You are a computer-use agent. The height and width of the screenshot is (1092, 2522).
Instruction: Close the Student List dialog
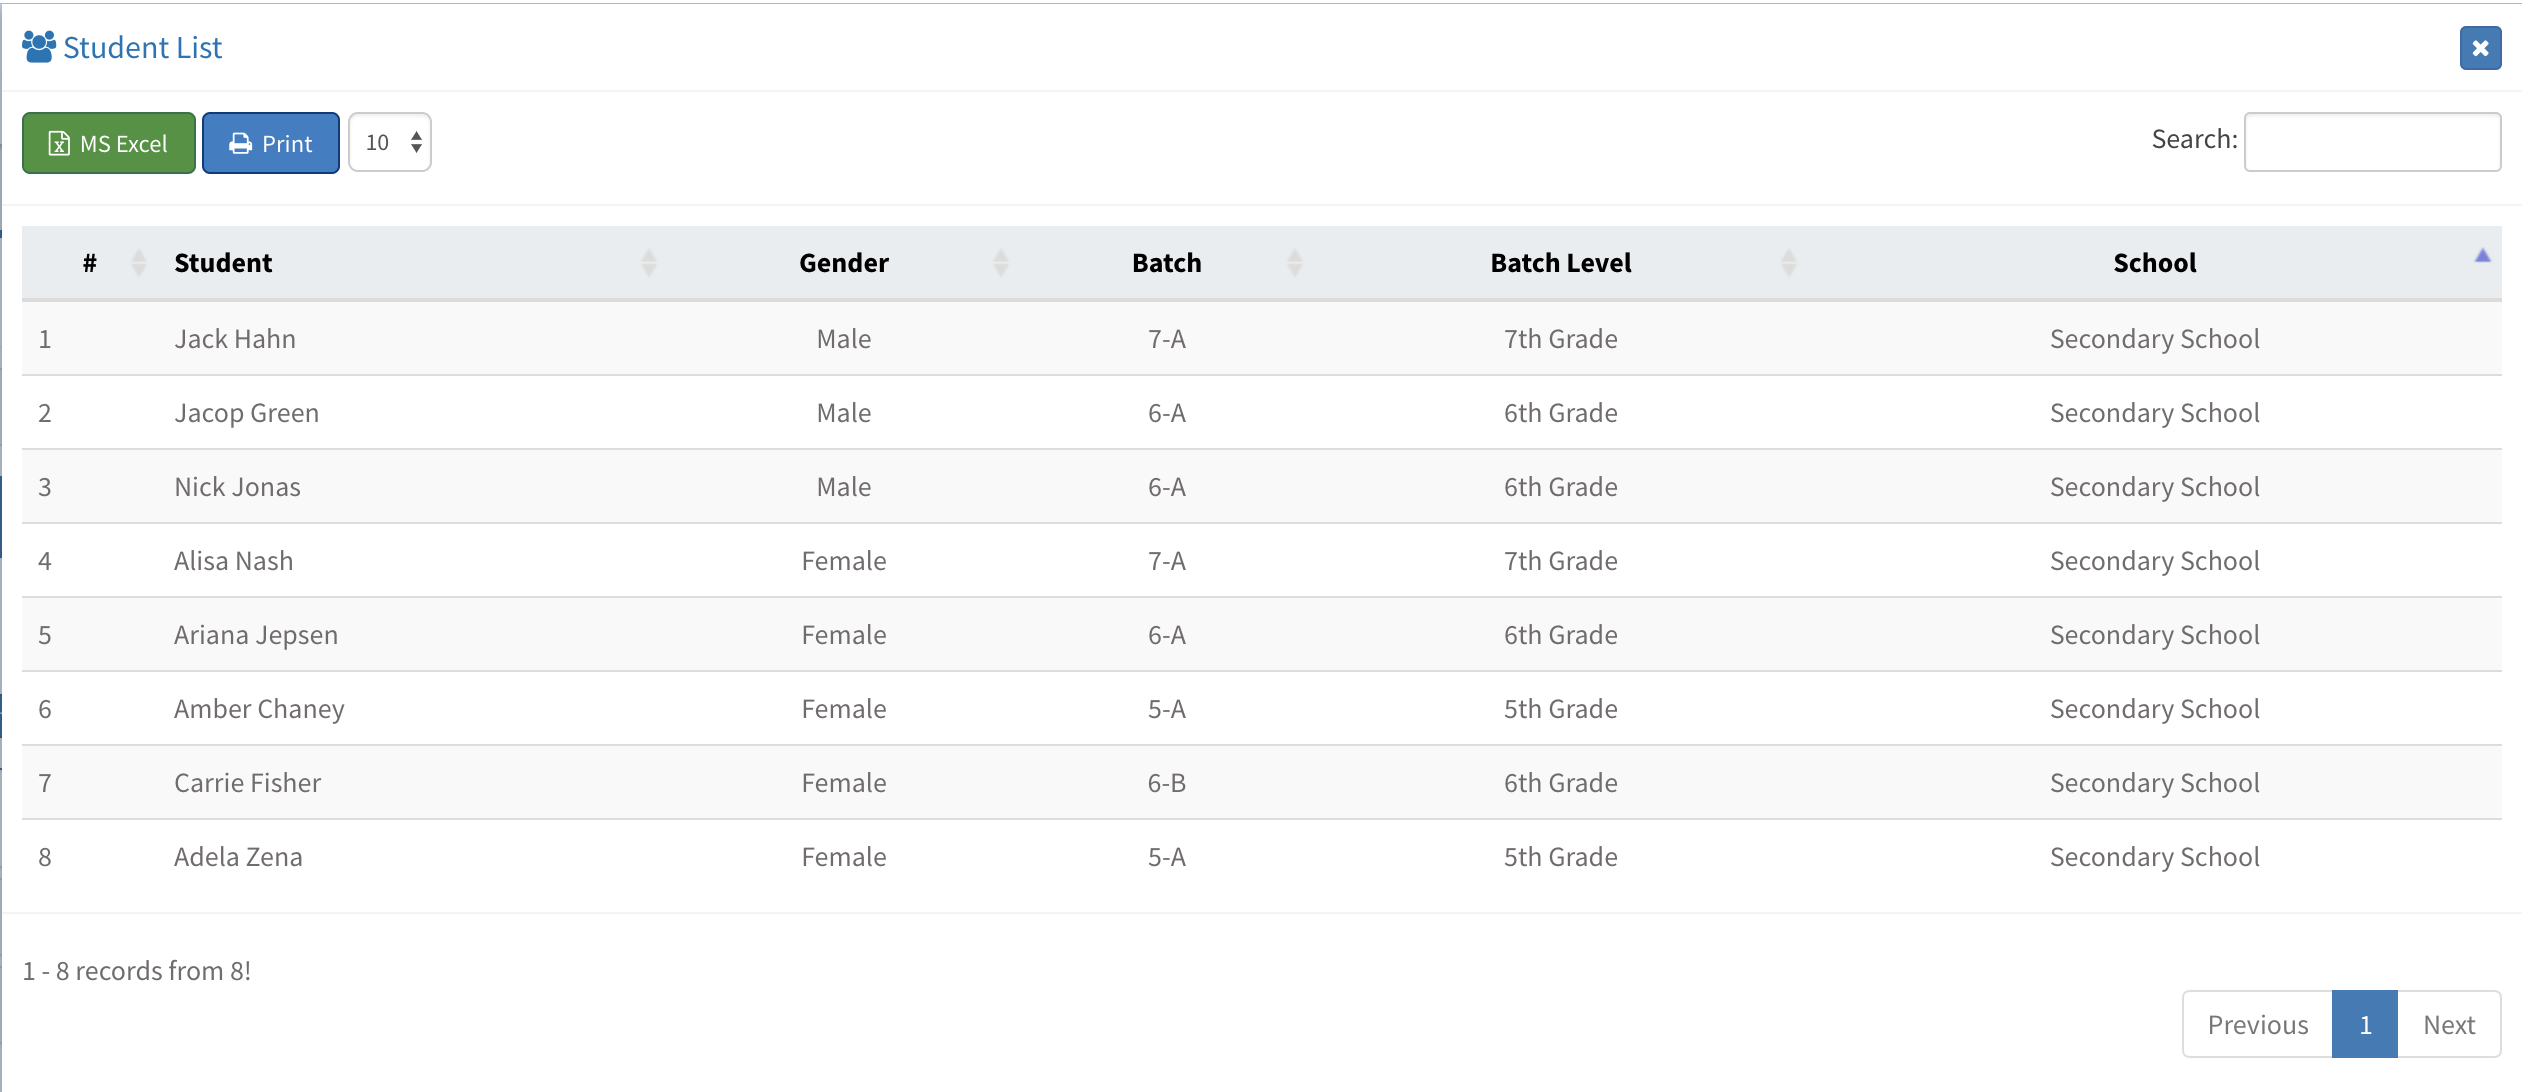coord(2480,48)
